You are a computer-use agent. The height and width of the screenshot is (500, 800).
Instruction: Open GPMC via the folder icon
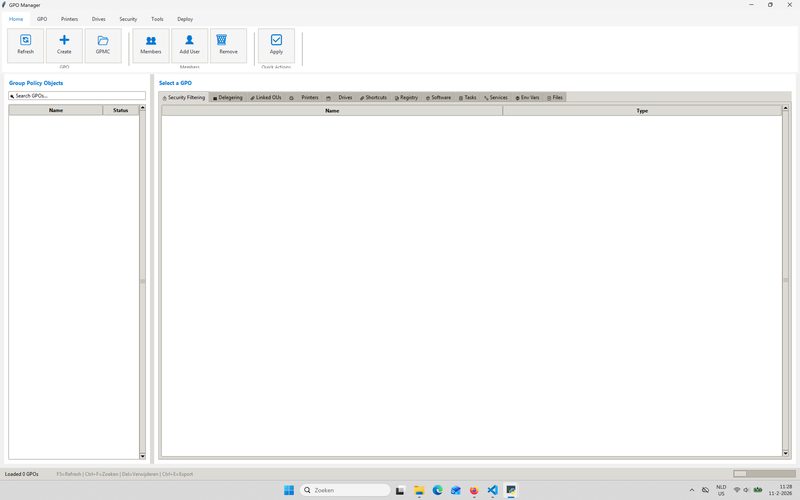click(103, 40)
